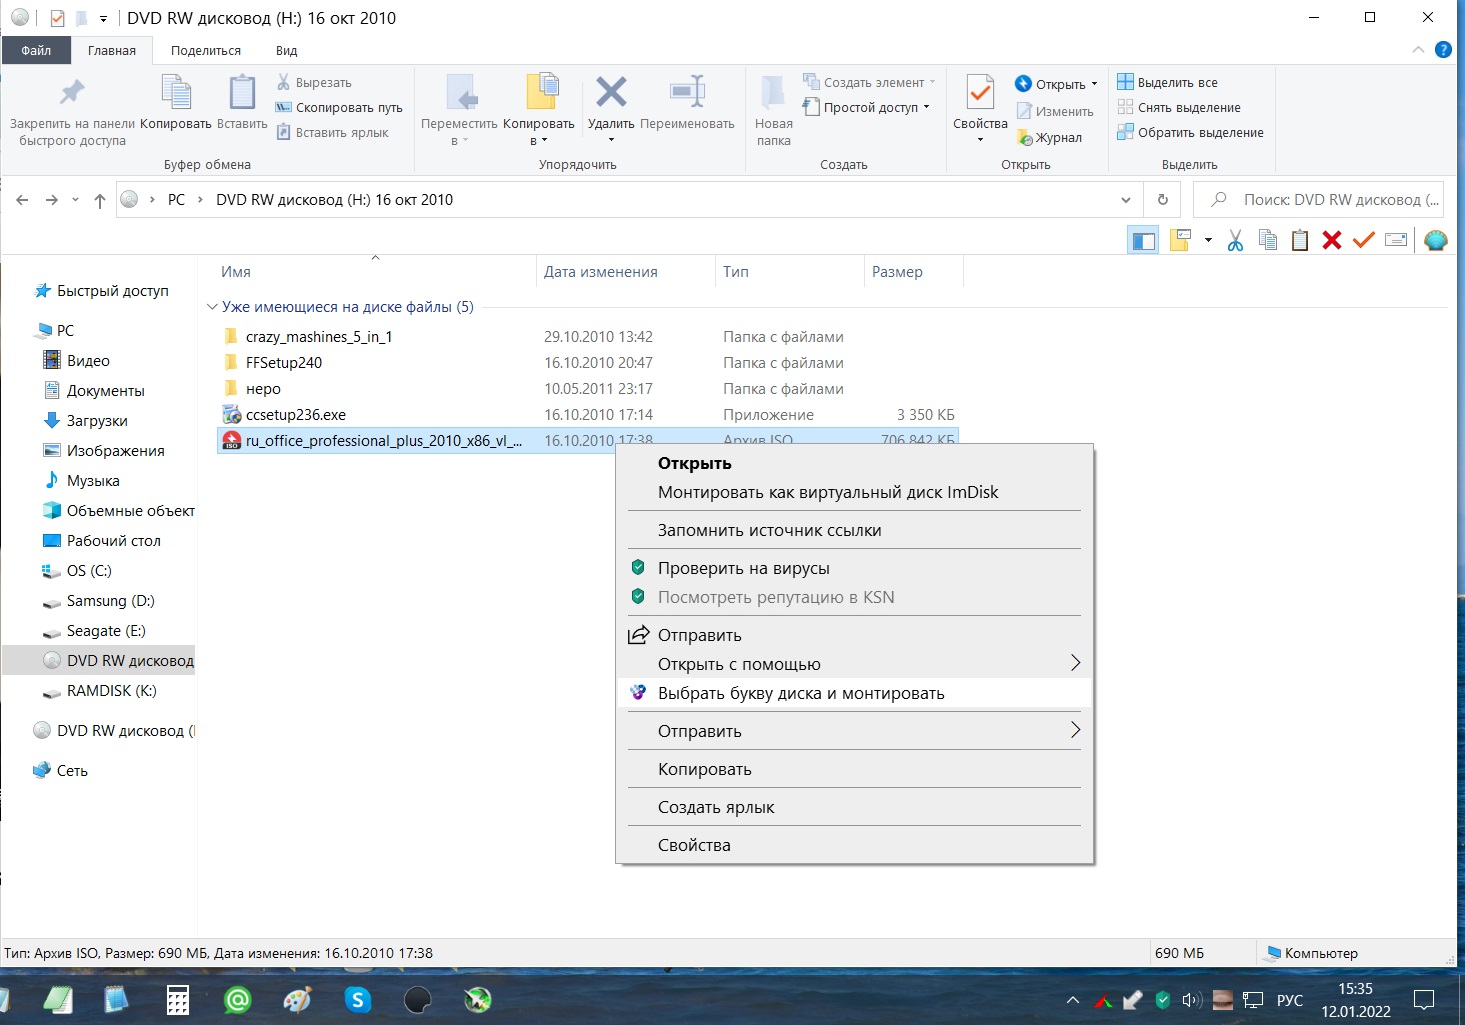Click the double-page copy icon in command bar

1267,240
